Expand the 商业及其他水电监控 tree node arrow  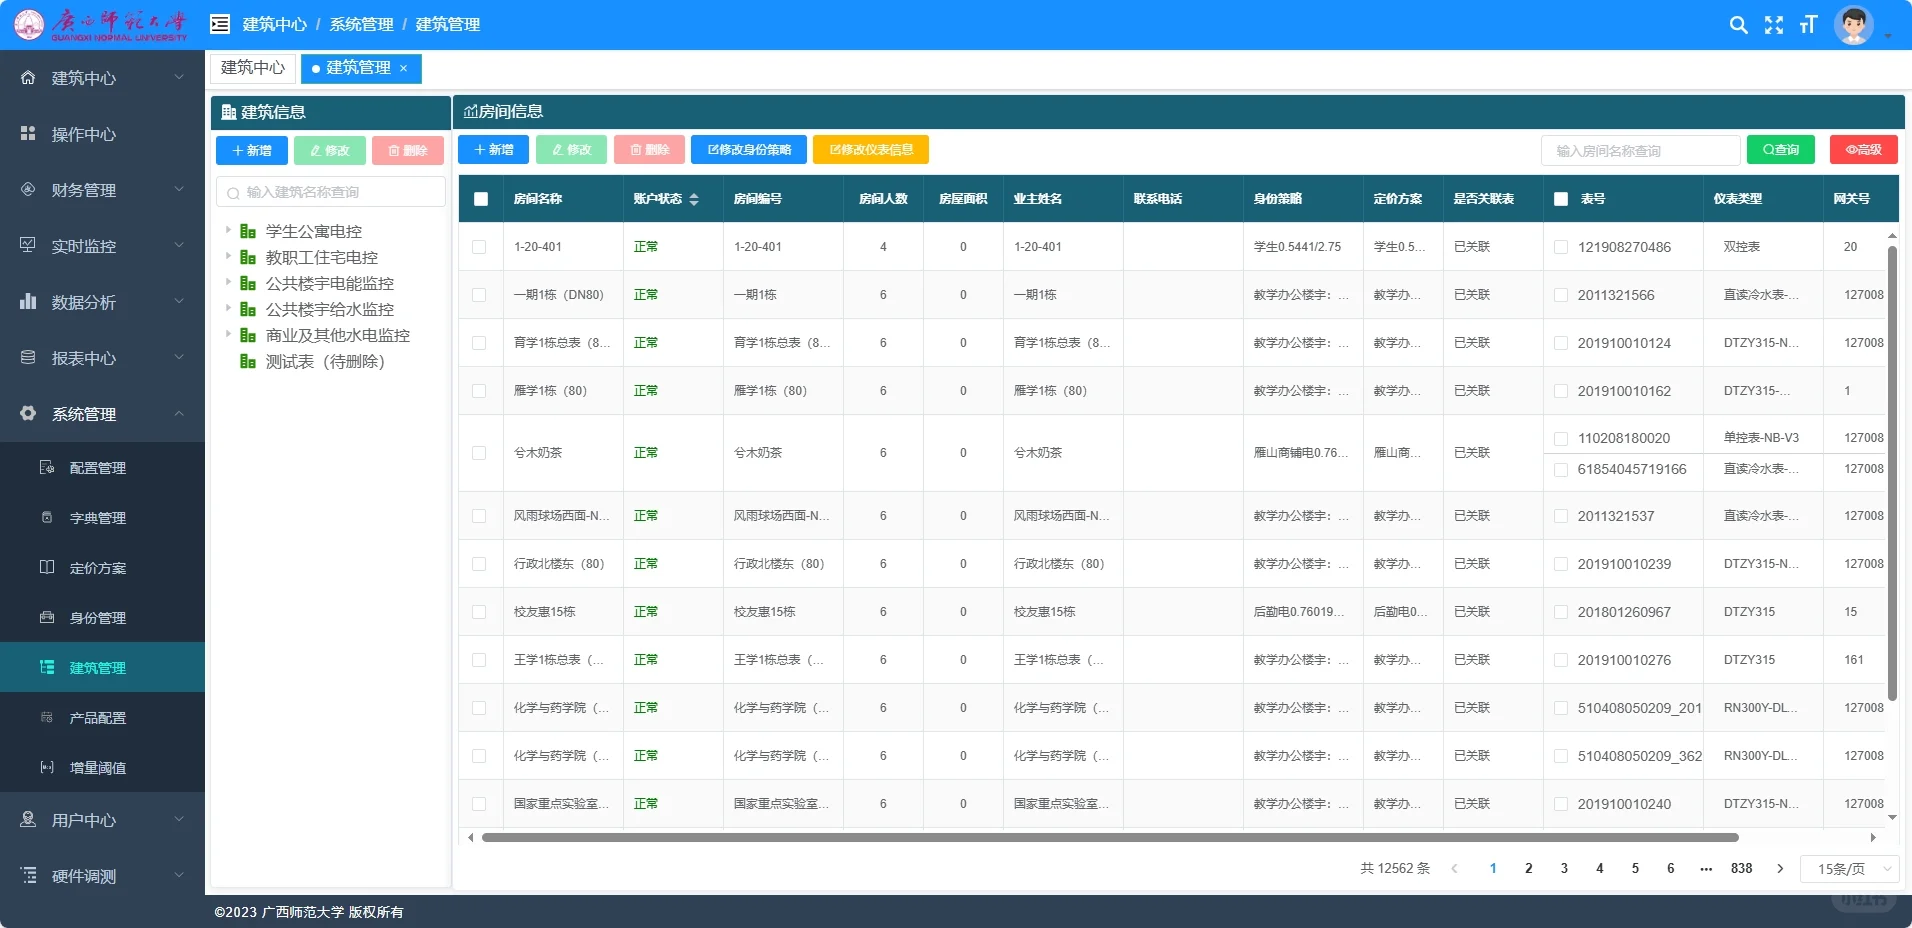[x=228, y=334]
